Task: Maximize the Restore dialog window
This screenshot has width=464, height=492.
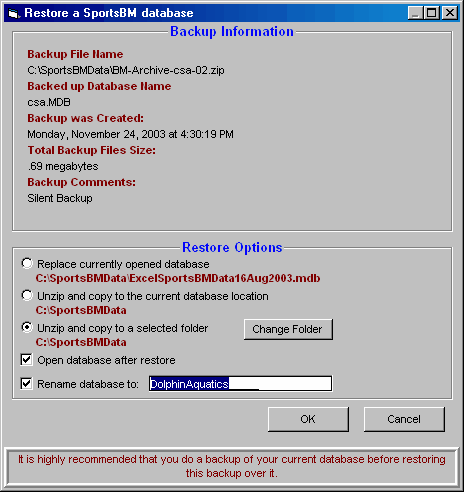Action: [431, 13]
